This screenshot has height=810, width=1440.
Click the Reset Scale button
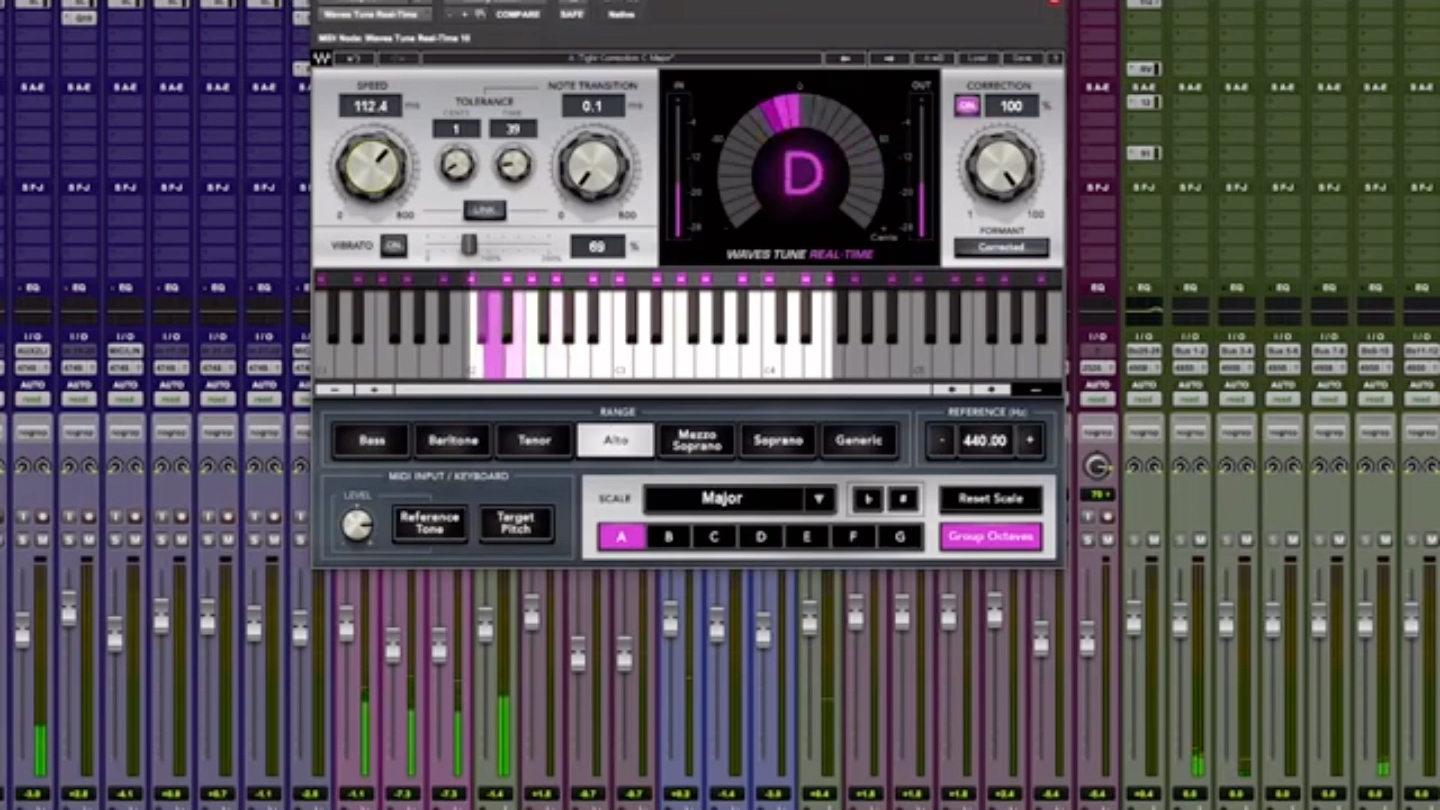(x=991, y=499)
